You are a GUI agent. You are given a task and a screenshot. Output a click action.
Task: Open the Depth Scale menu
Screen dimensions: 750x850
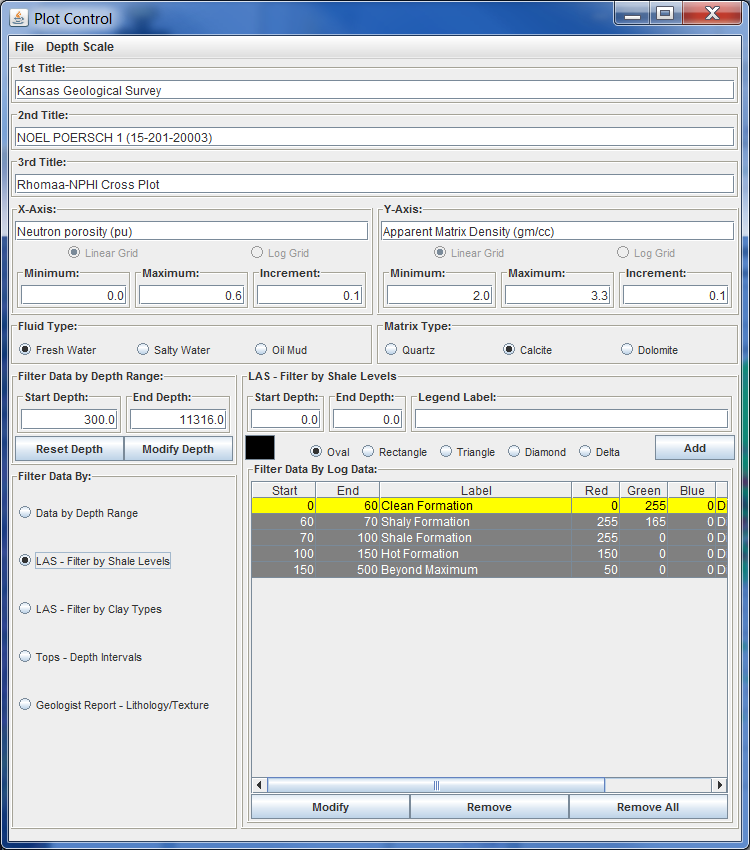point(80,47)
